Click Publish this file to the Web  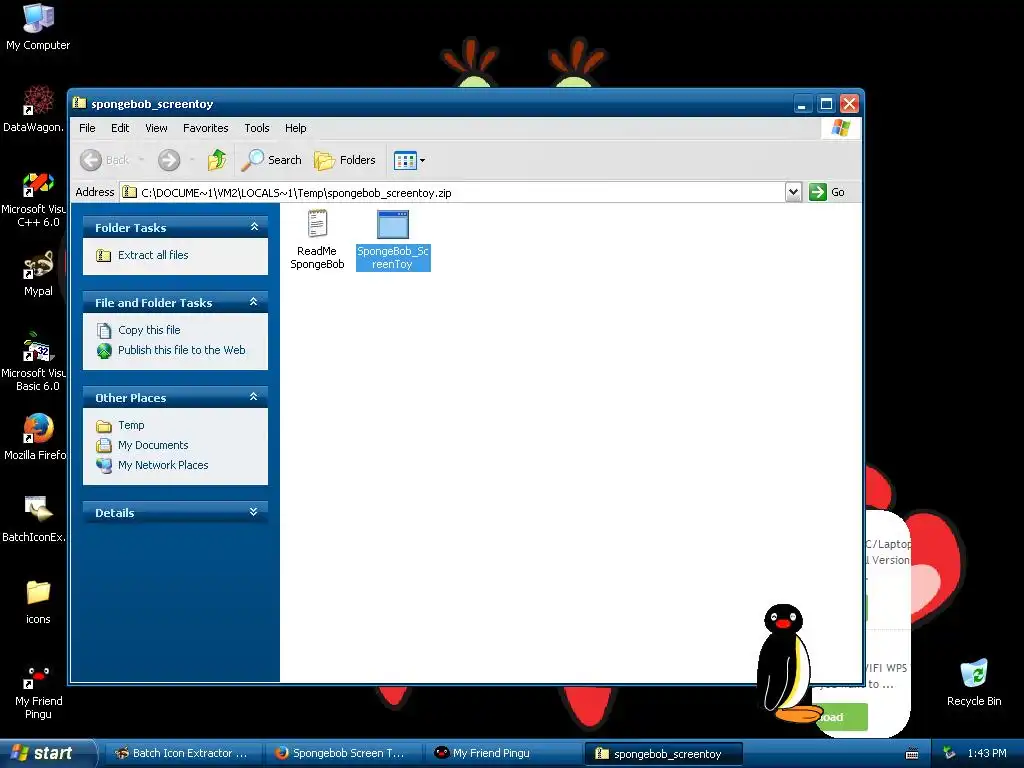point(182,350)
